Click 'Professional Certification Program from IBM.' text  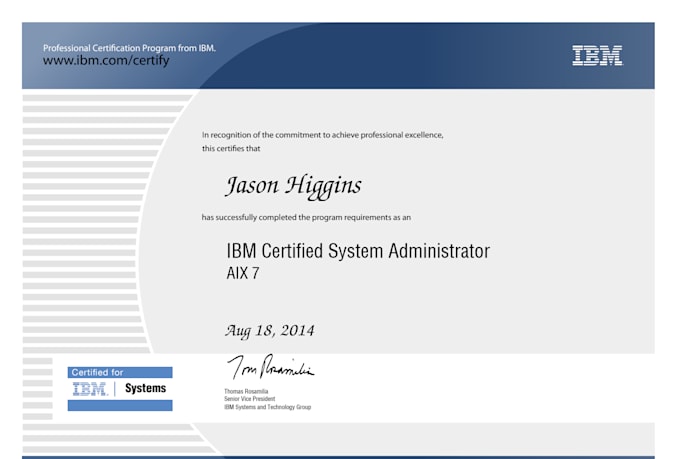coord(129,48)
